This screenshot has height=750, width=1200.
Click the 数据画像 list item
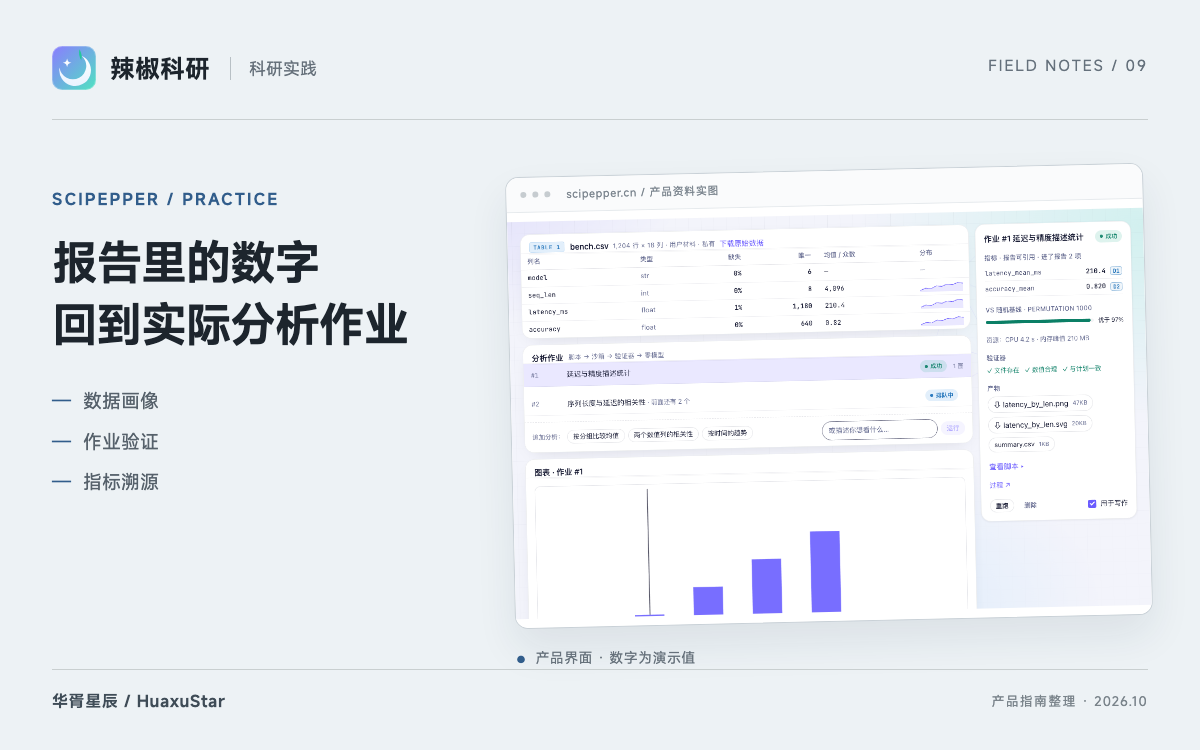pyautogui.click(x=121, y=401)
